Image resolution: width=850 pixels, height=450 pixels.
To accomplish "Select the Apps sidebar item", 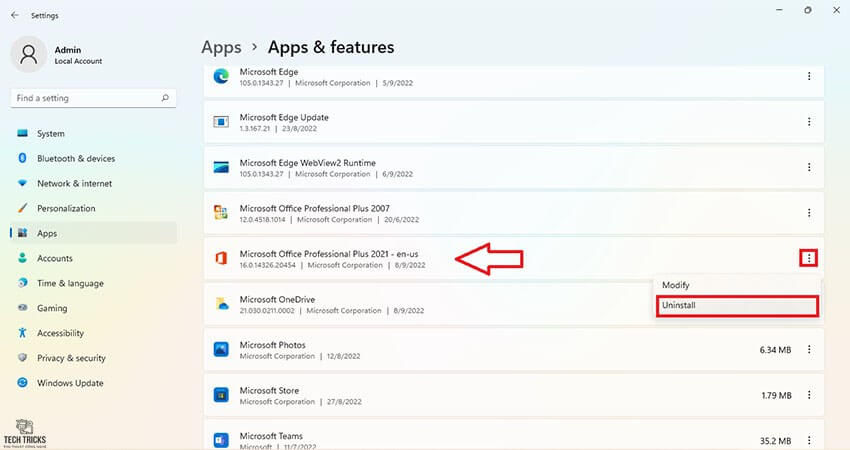I will tap(93, 233).
